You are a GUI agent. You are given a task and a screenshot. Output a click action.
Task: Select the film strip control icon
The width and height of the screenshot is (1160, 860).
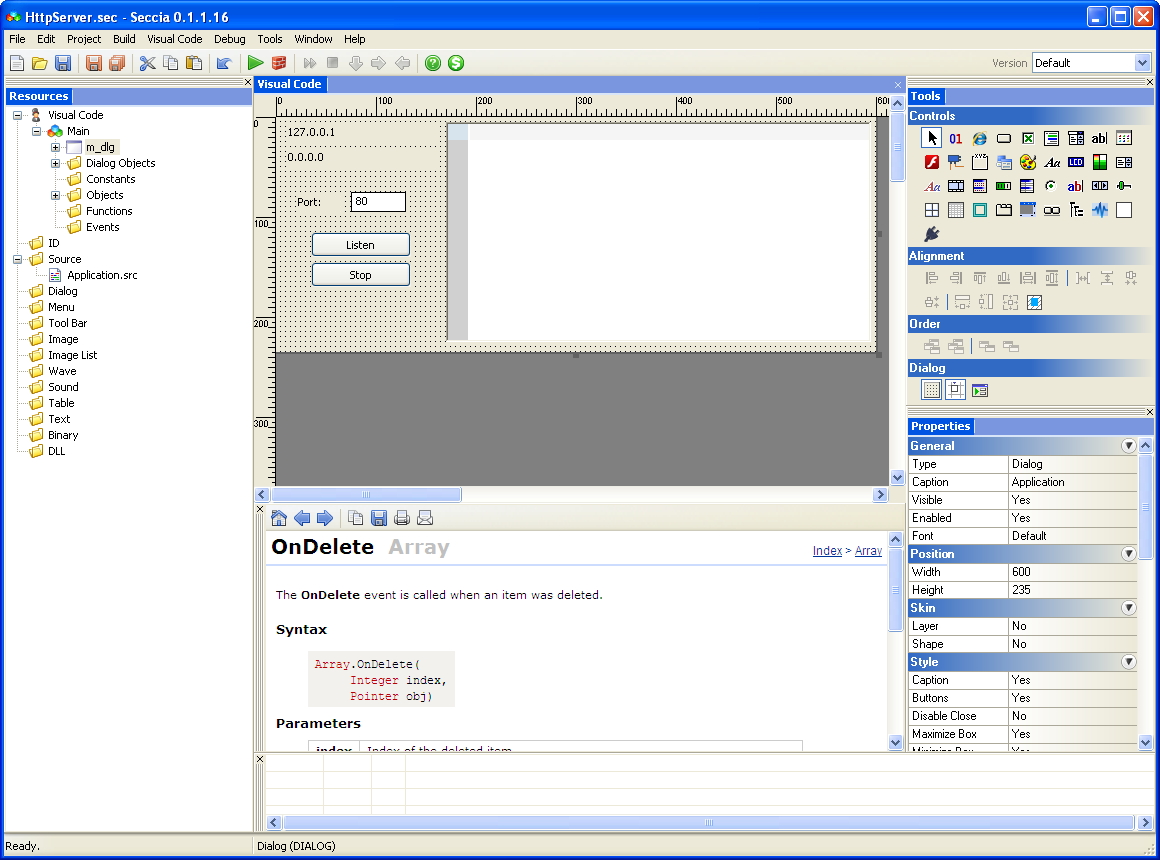pyautogui.click(x=956, y=186)
